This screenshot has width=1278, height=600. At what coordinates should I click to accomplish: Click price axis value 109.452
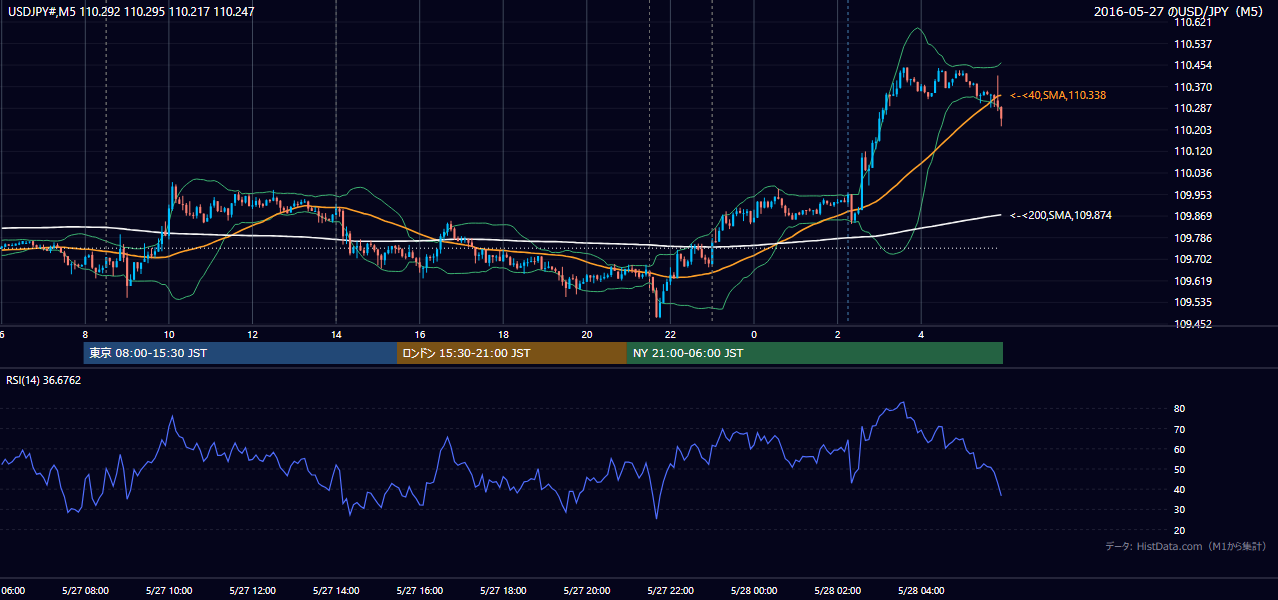click(x=1193, y=324)
